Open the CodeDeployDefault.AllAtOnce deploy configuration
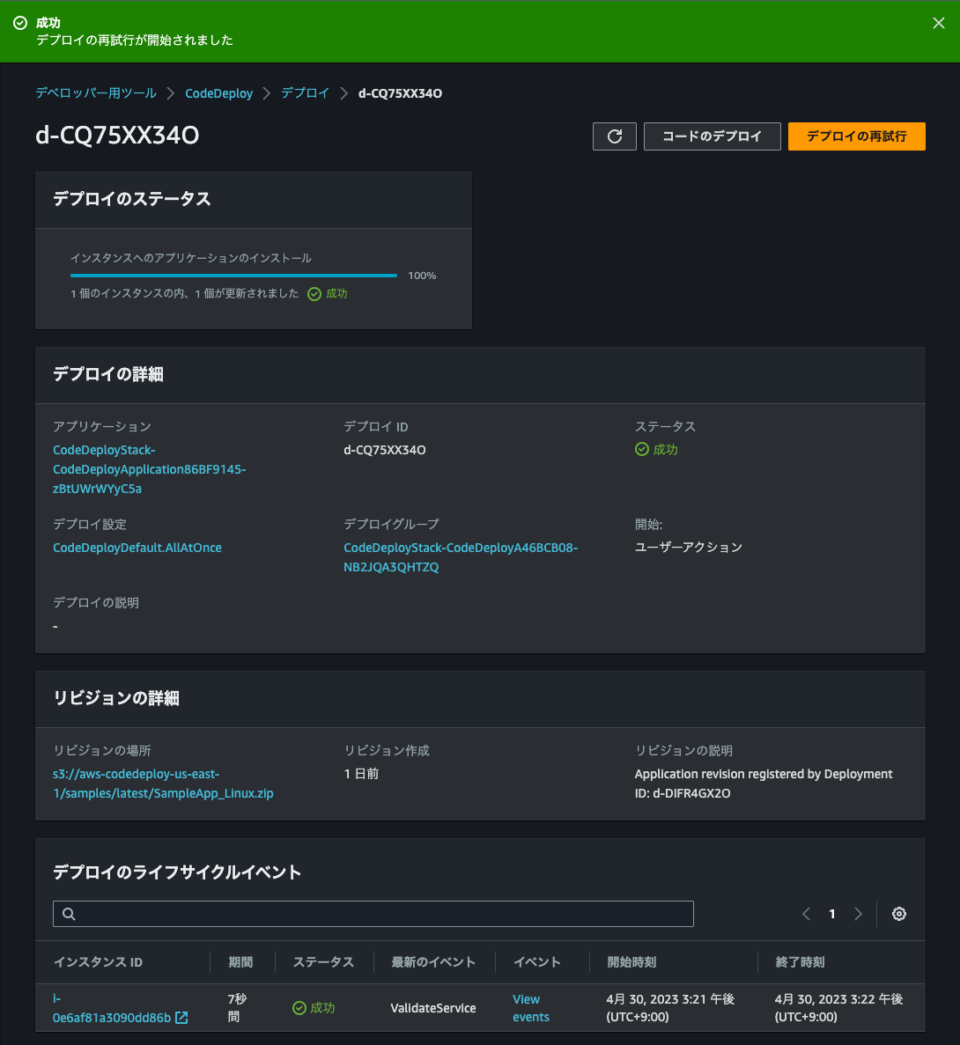 [137, 548]
